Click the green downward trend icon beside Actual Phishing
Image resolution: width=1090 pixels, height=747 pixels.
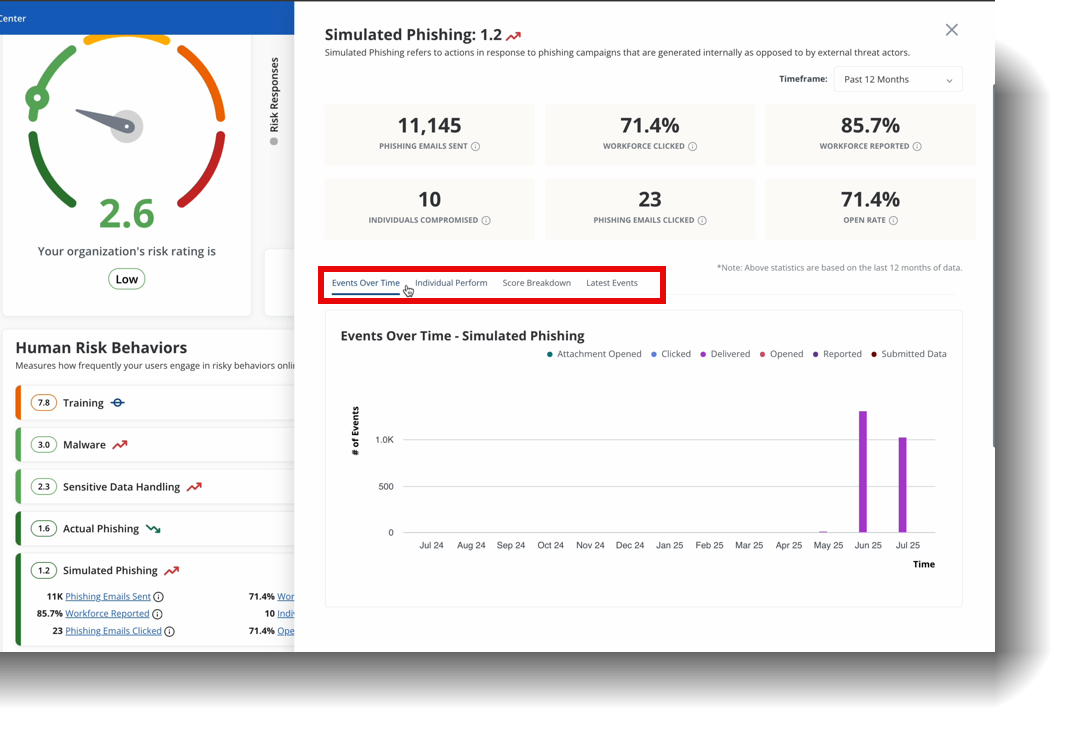tap(153, 529)
